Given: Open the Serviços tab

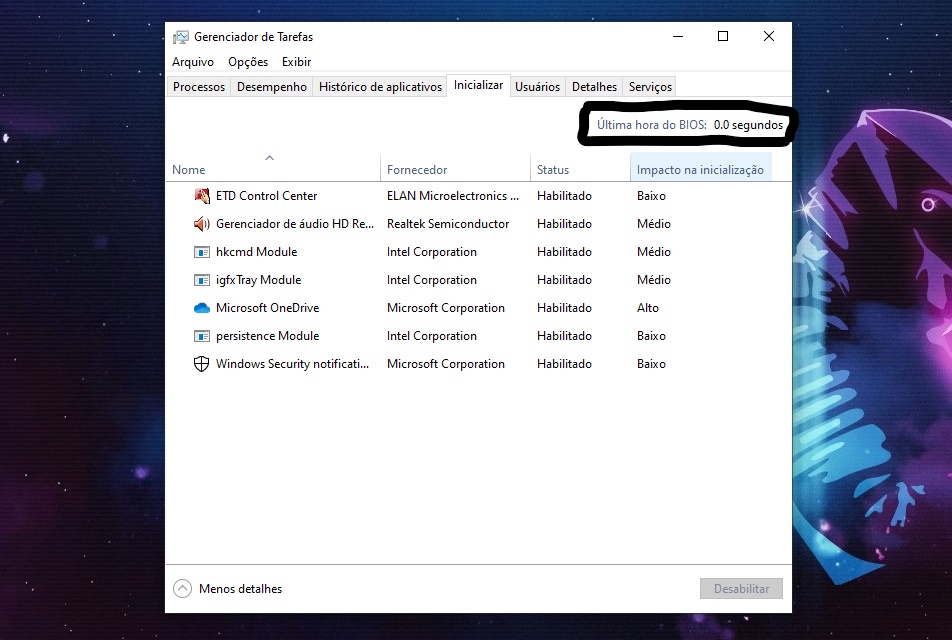Looking at the screenshot, I should 650,87.
